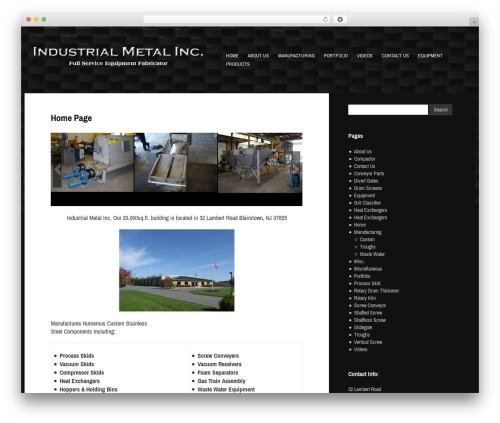Open Rotary Kiln page link
The height and width of the screenshot is (423, 500).
[365, 298]
